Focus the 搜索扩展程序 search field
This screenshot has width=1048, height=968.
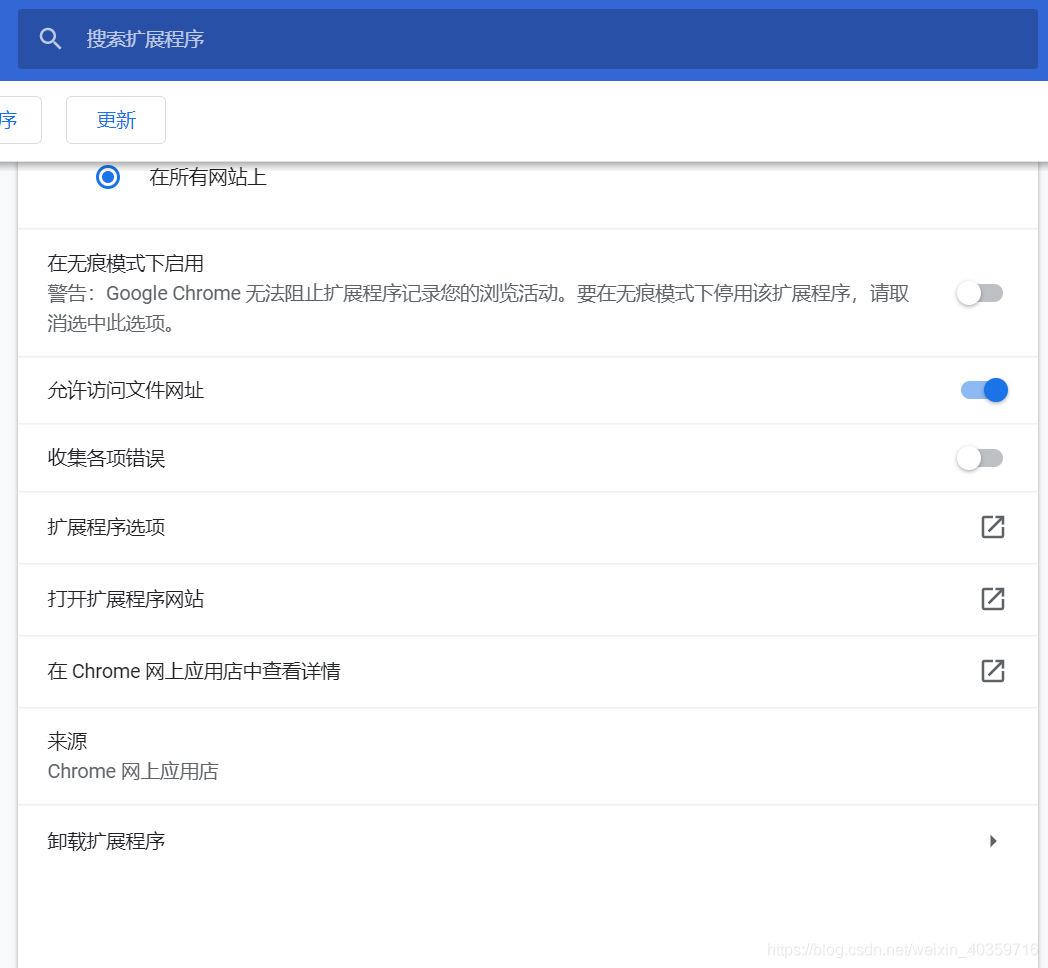[x=527, y=39]
